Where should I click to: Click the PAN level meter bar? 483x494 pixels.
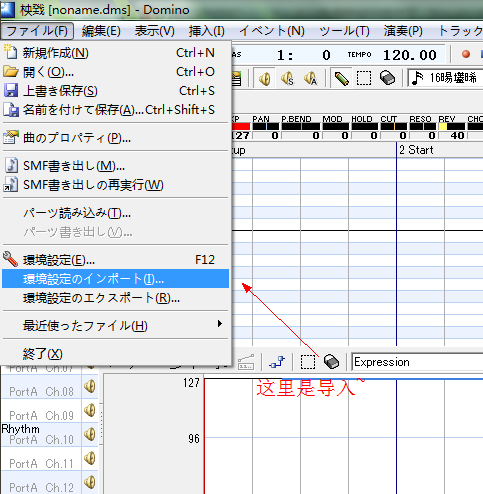tap(266, 126)
